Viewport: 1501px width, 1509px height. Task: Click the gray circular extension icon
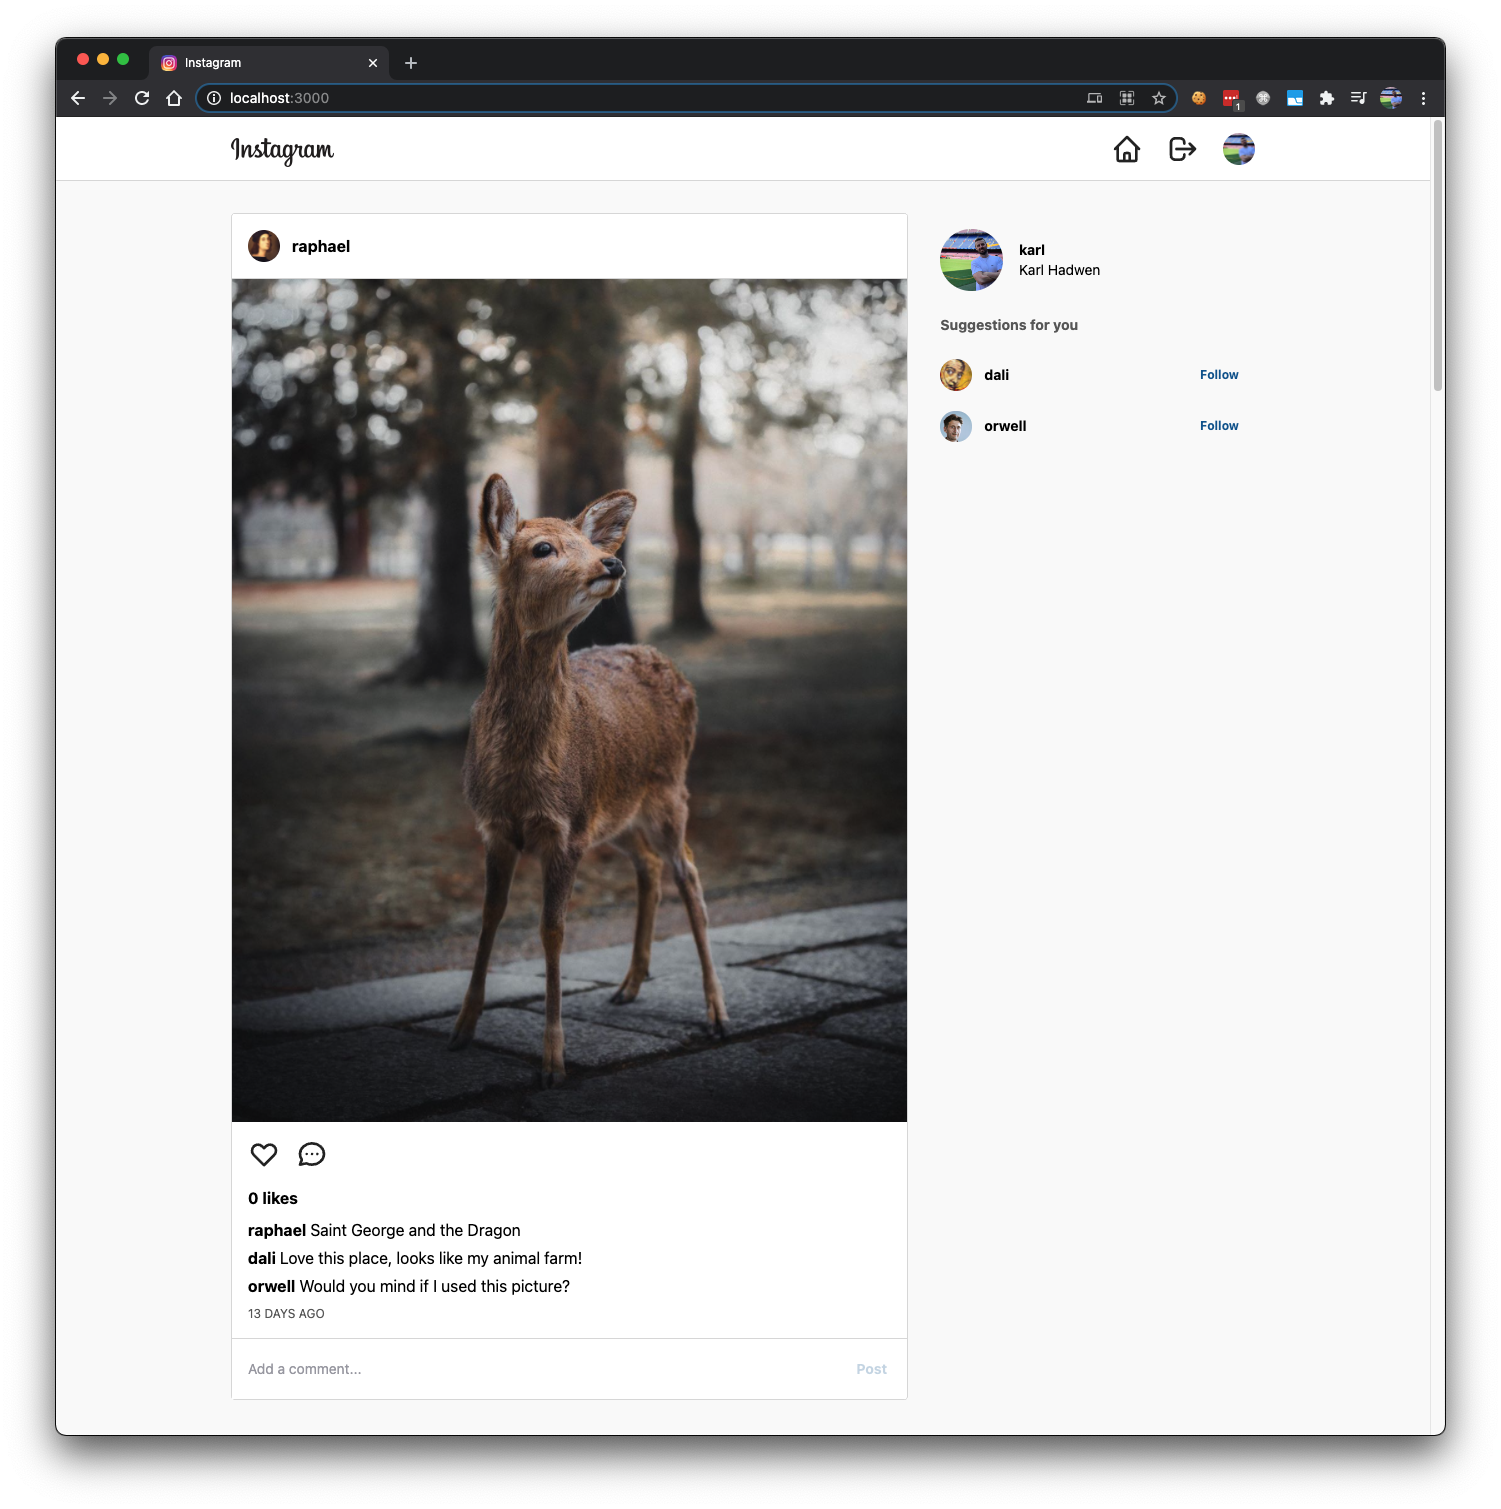coord(1262,98)
